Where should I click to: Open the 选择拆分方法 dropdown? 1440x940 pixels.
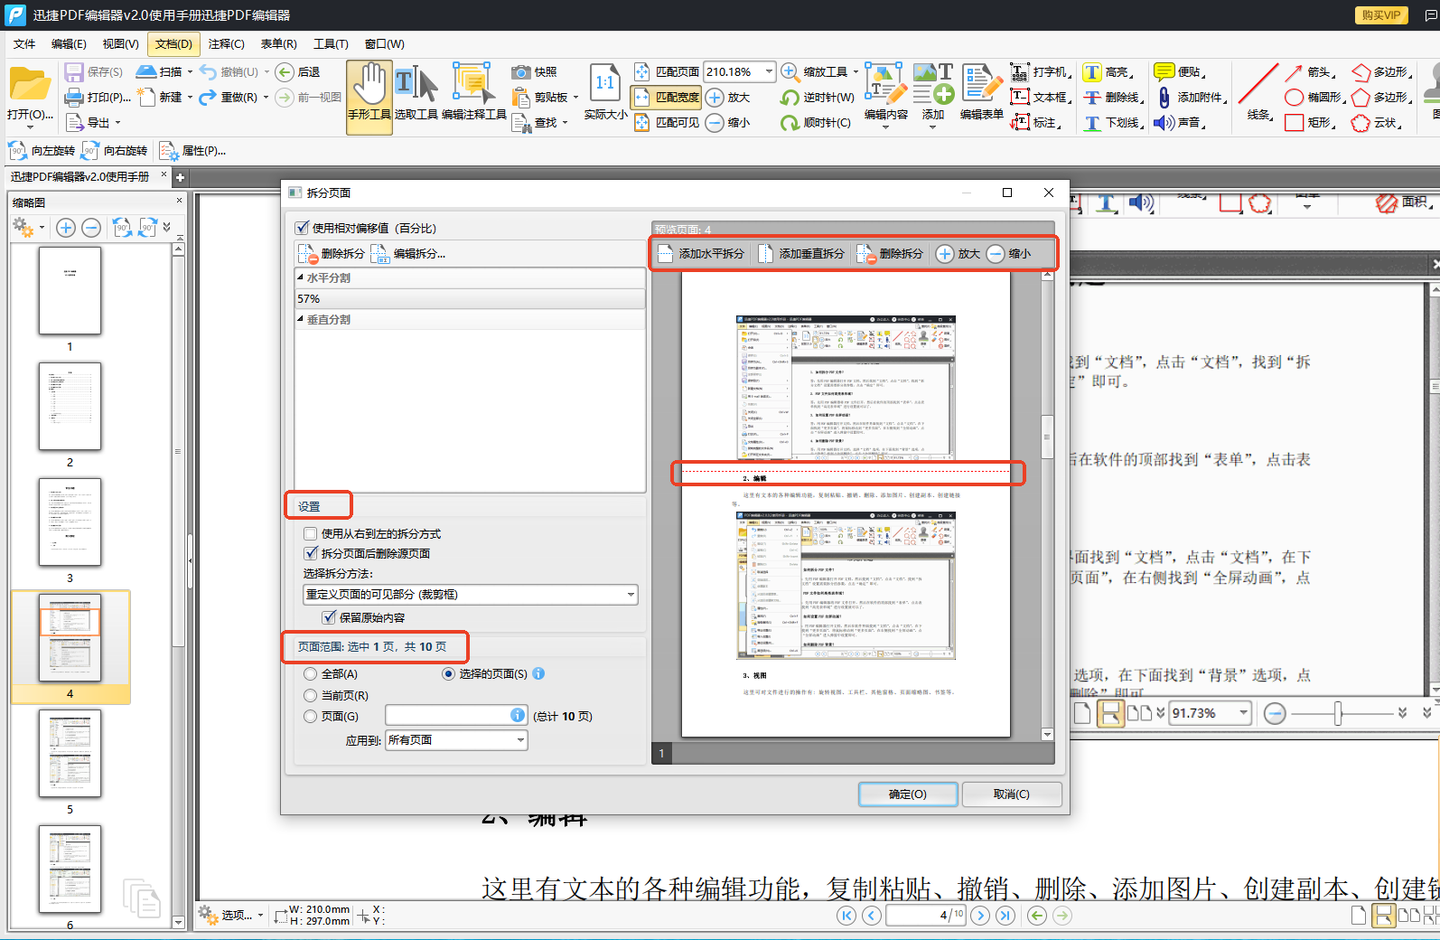470,594
